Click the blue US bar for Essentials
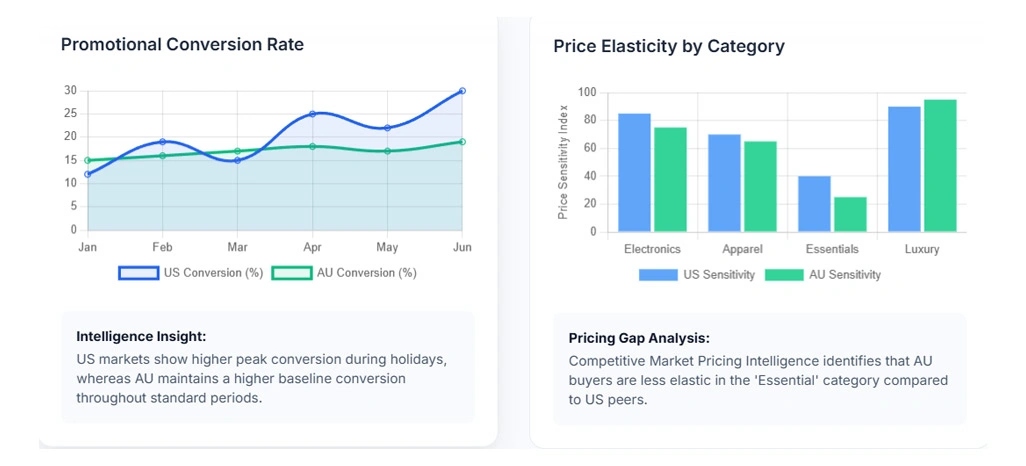This screenshot has width=1026, height=466. point(814,204)
